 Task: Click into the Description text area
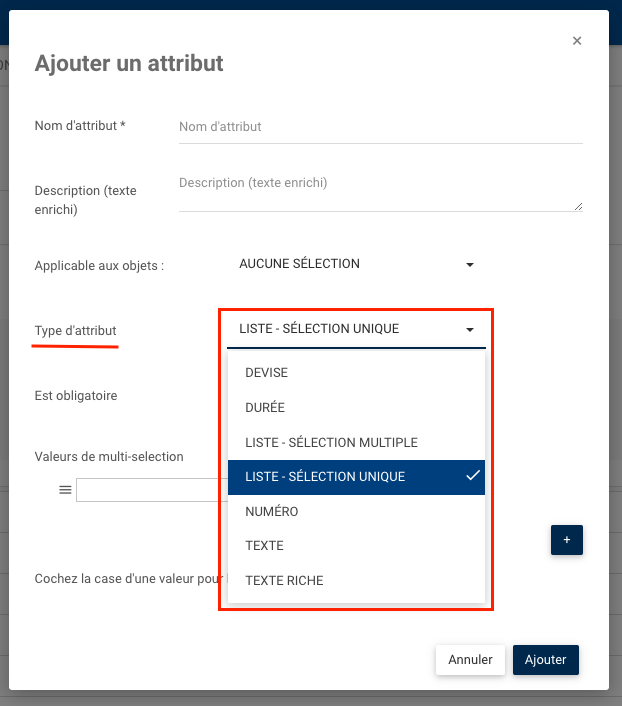point(378,191)
